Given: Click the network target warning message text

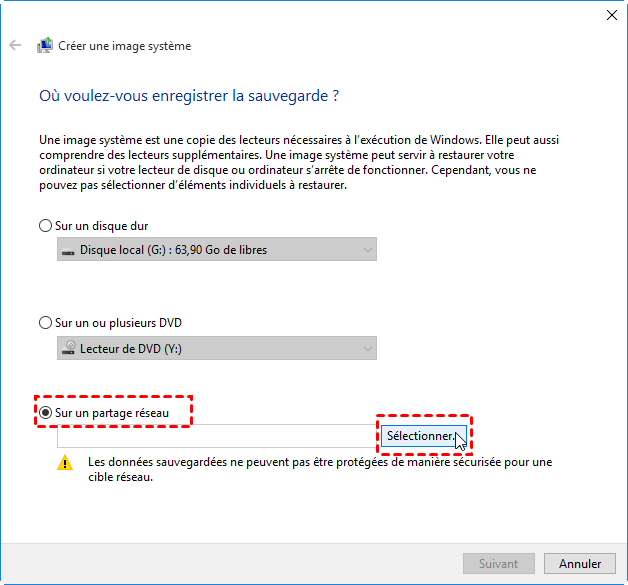Looking at the screenshot, I should click(320, 470).
